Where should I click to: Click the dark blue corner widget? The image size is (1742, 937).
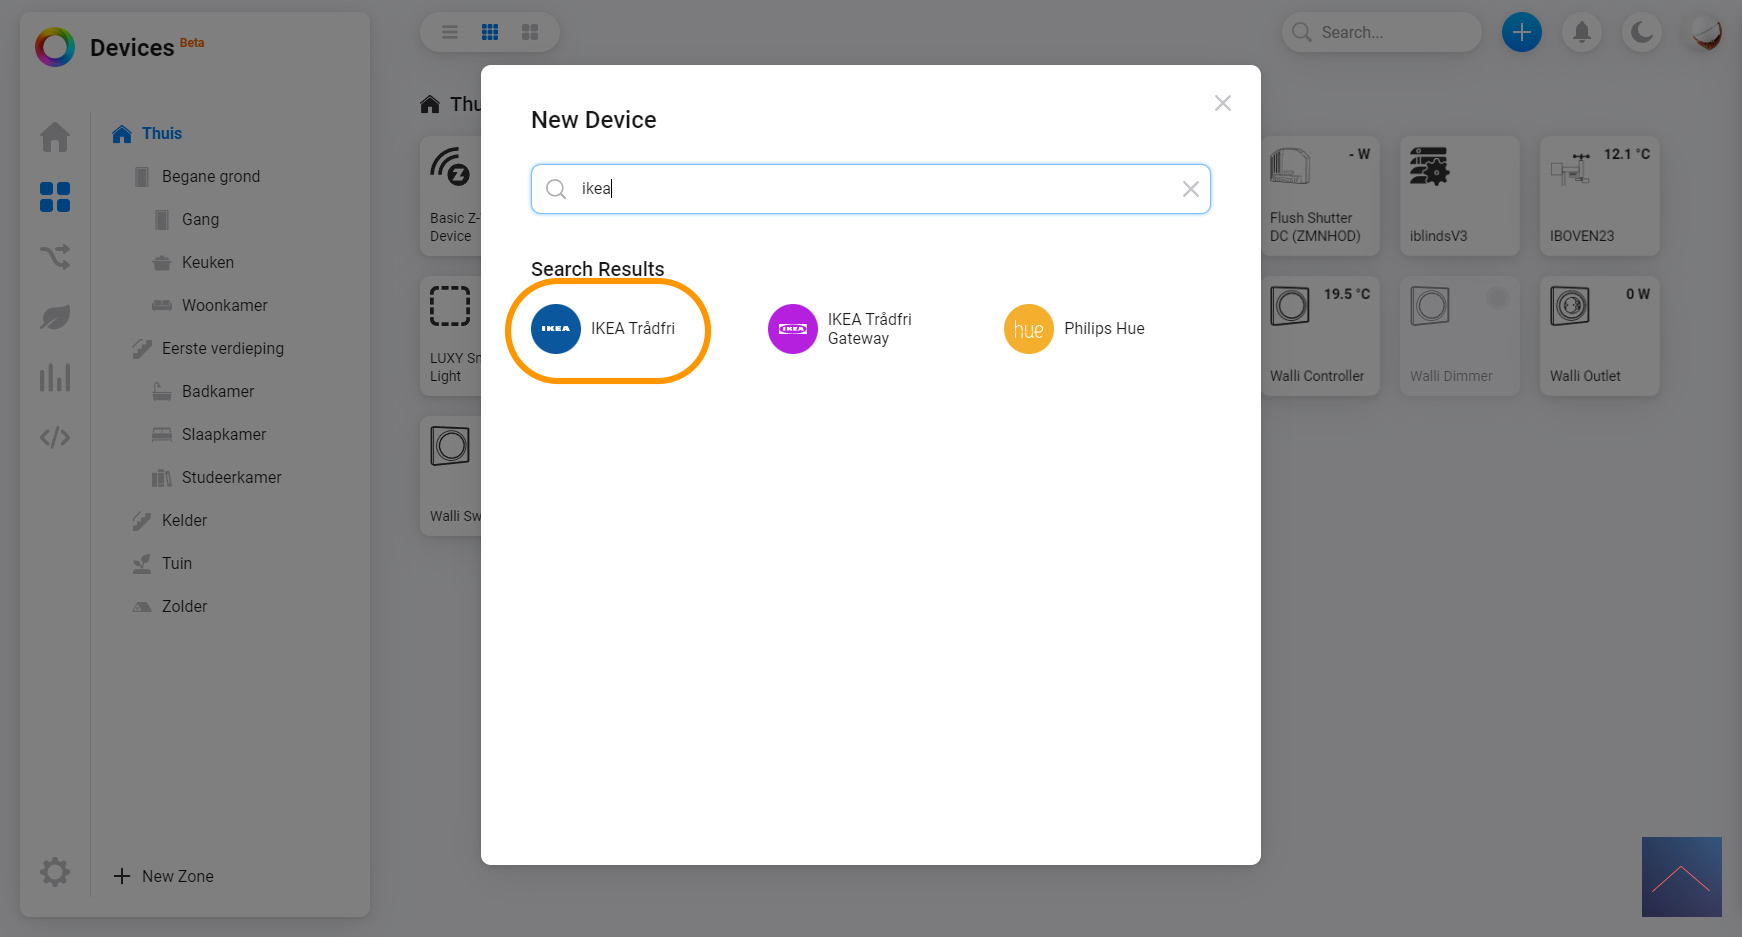[1681, 877]
